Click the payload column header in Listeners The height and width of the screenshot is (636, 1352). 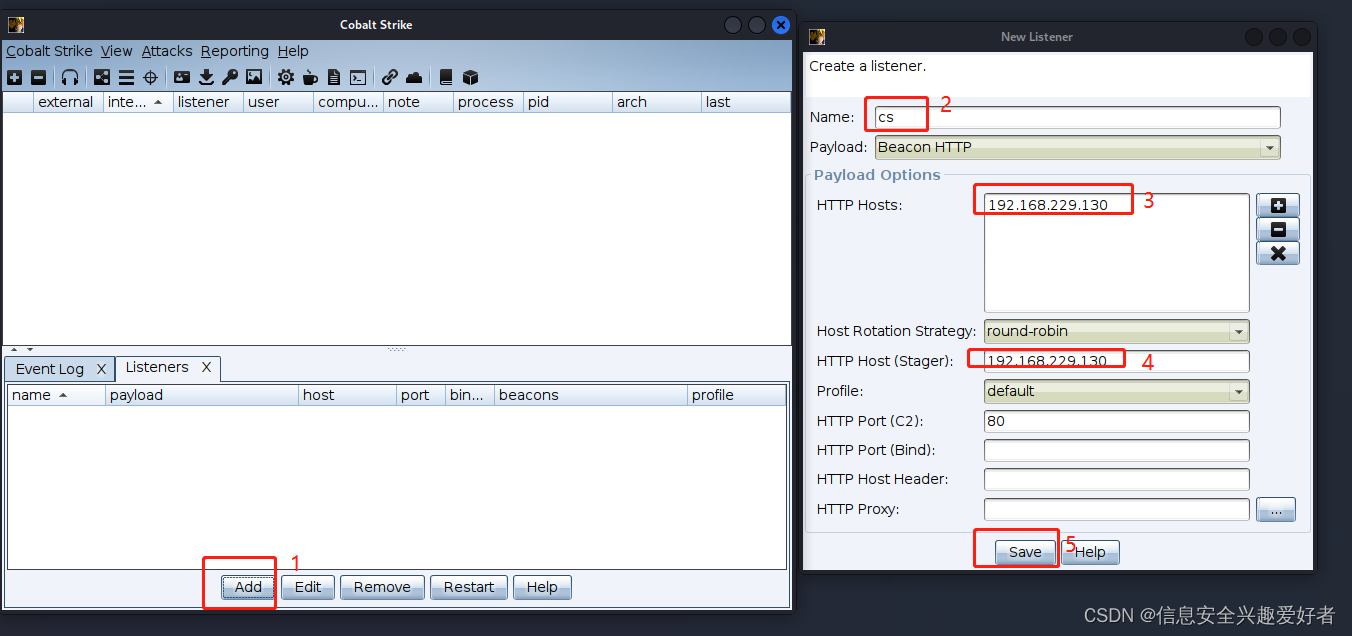pos(202,395)
